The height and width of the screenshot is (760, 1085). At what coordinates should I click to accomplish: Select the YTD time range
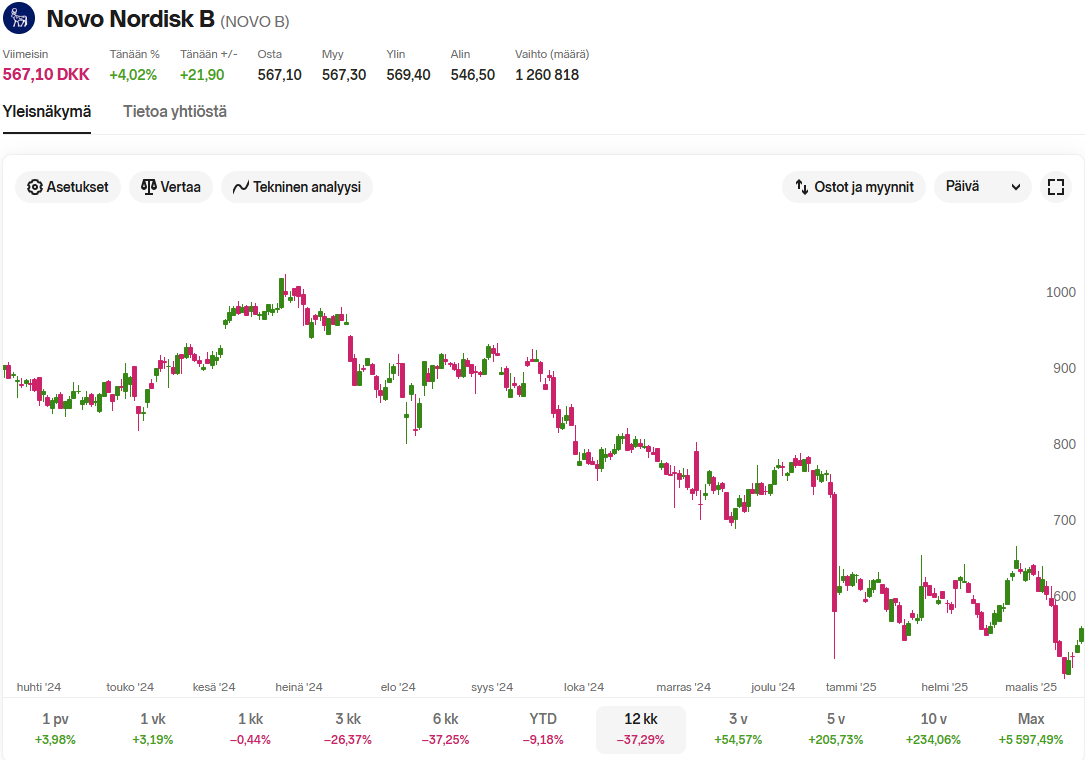(543, 728)
